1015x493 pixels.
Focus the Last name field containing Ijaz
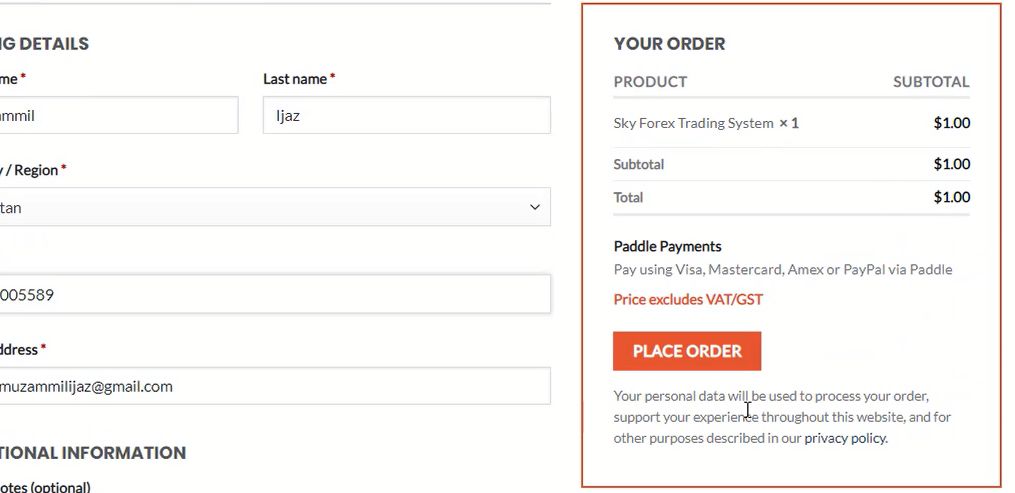[x=406, y=115]
